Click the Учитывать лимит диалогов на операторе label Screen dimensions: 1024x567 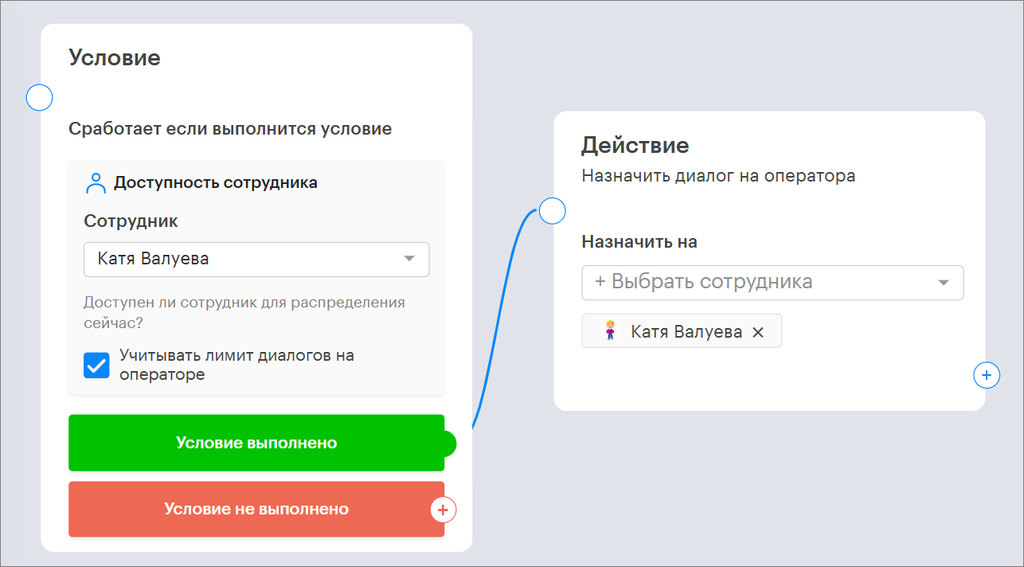tap(236, 365)
